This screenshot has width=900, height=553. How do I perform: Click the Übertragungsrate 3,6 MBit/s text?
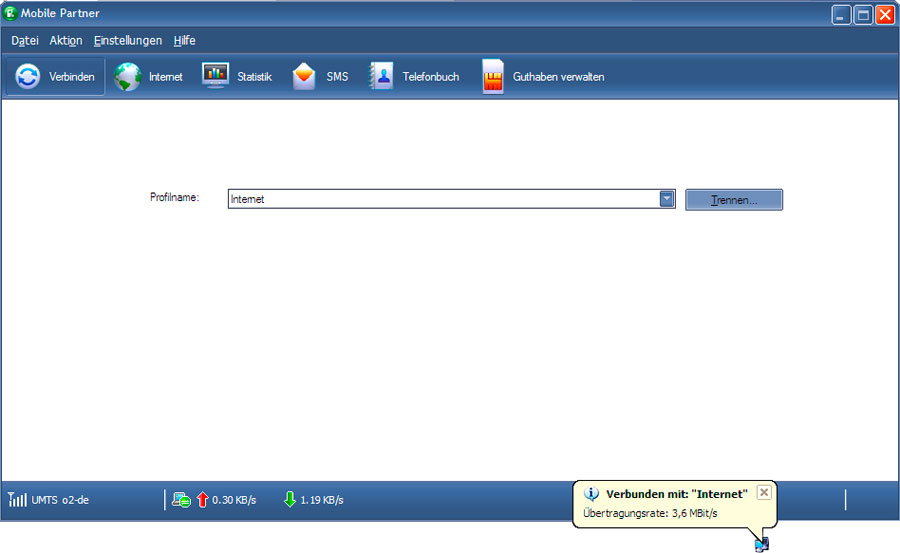650,513
